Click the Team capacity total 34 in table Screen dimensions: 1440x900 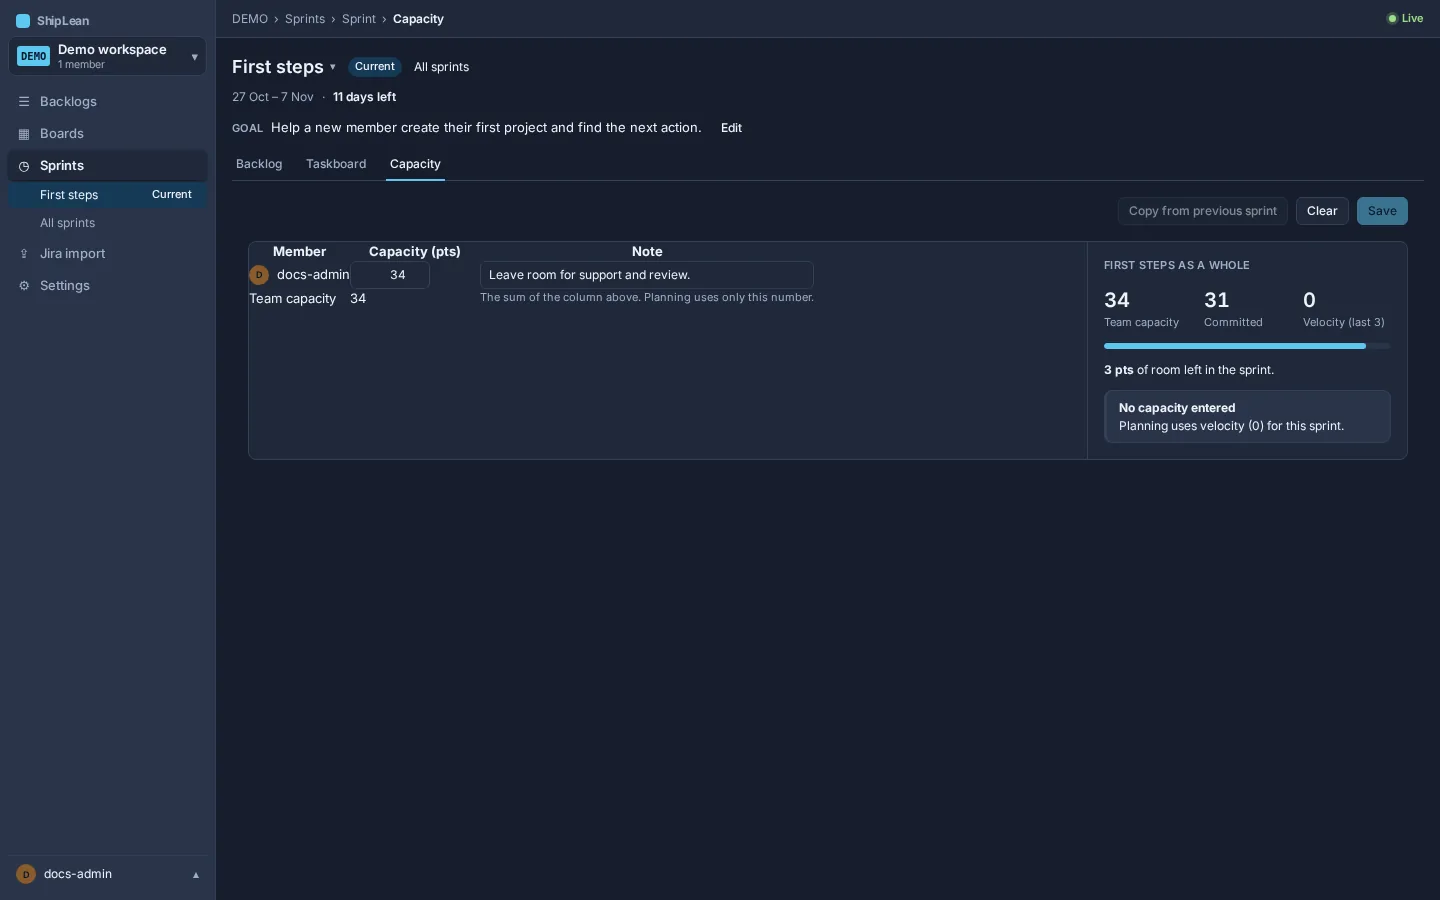tap(358, 299)
